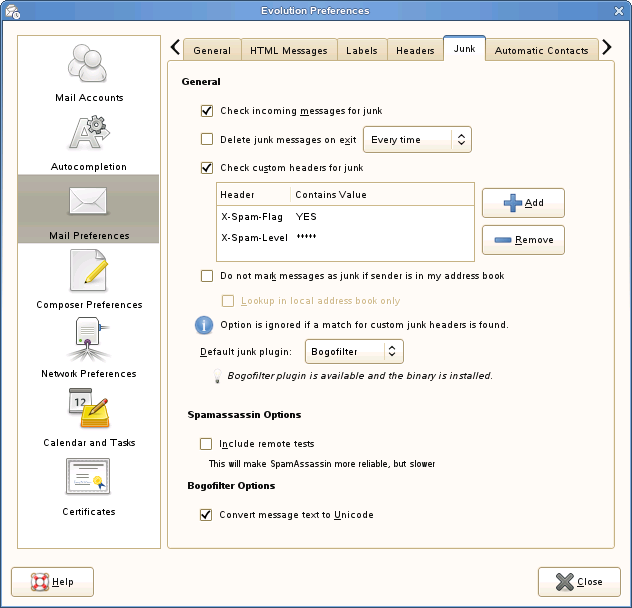Select the X-Spam-Flag header row

pos(345,217)
